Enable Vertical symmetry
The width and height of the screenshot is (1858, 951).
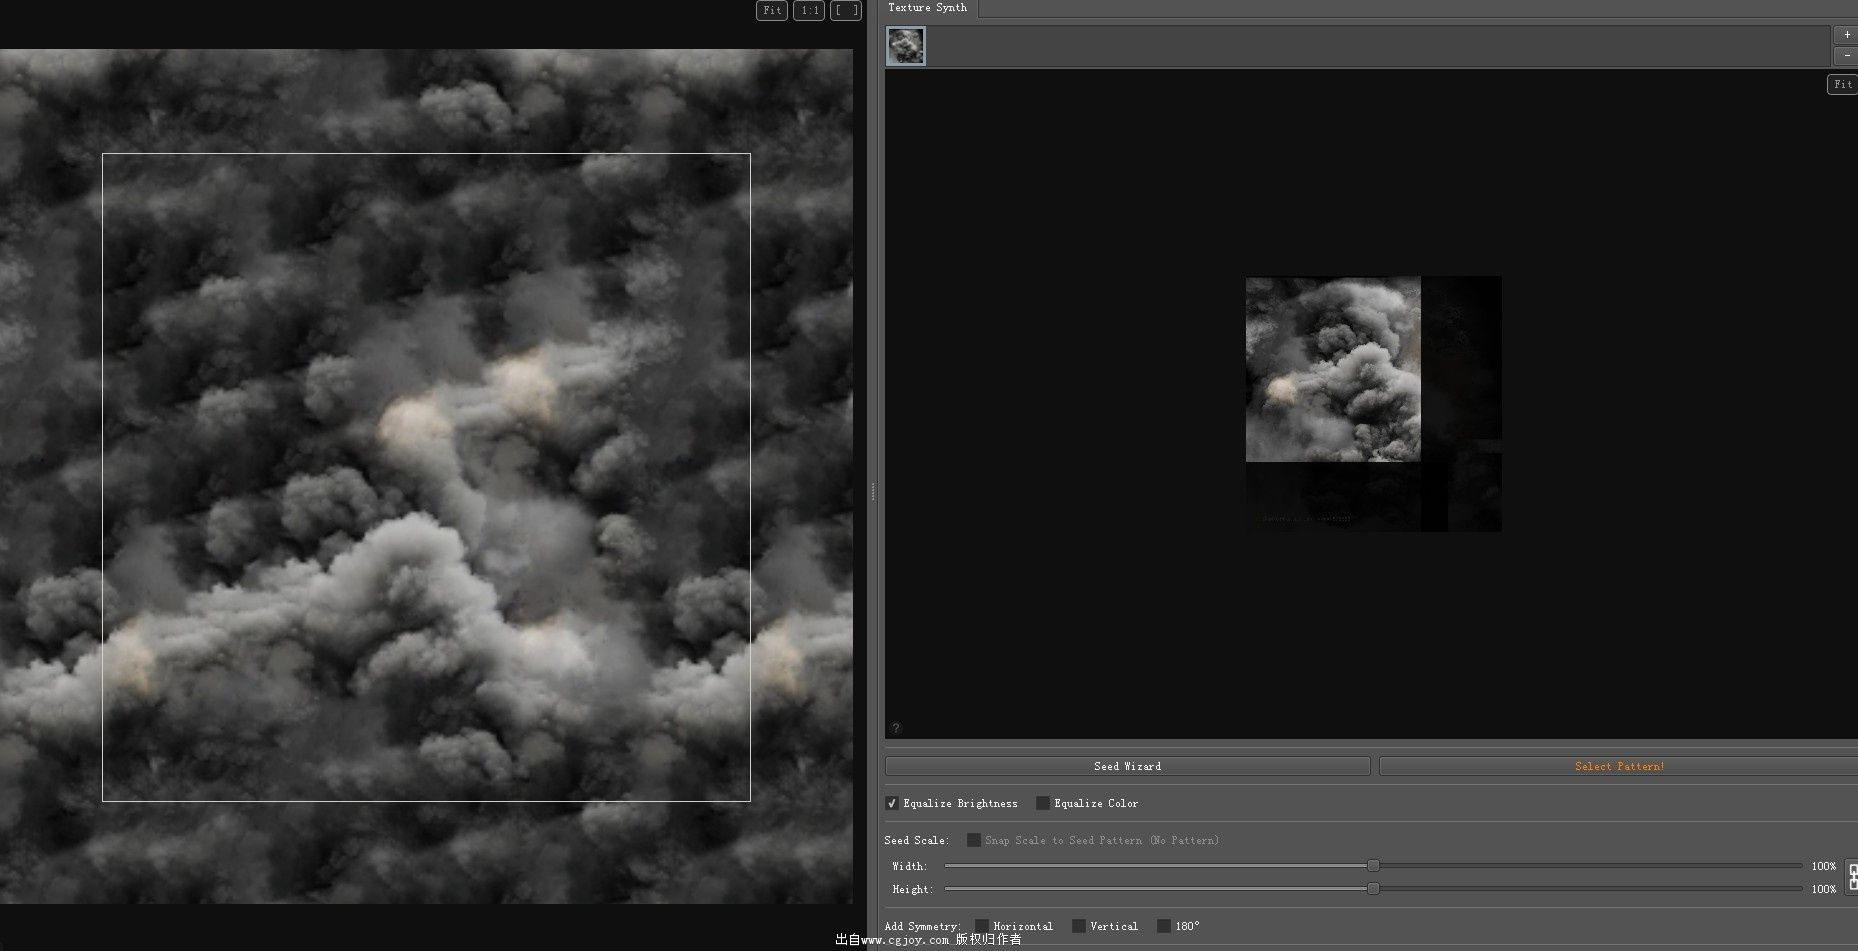(1079, 926)
